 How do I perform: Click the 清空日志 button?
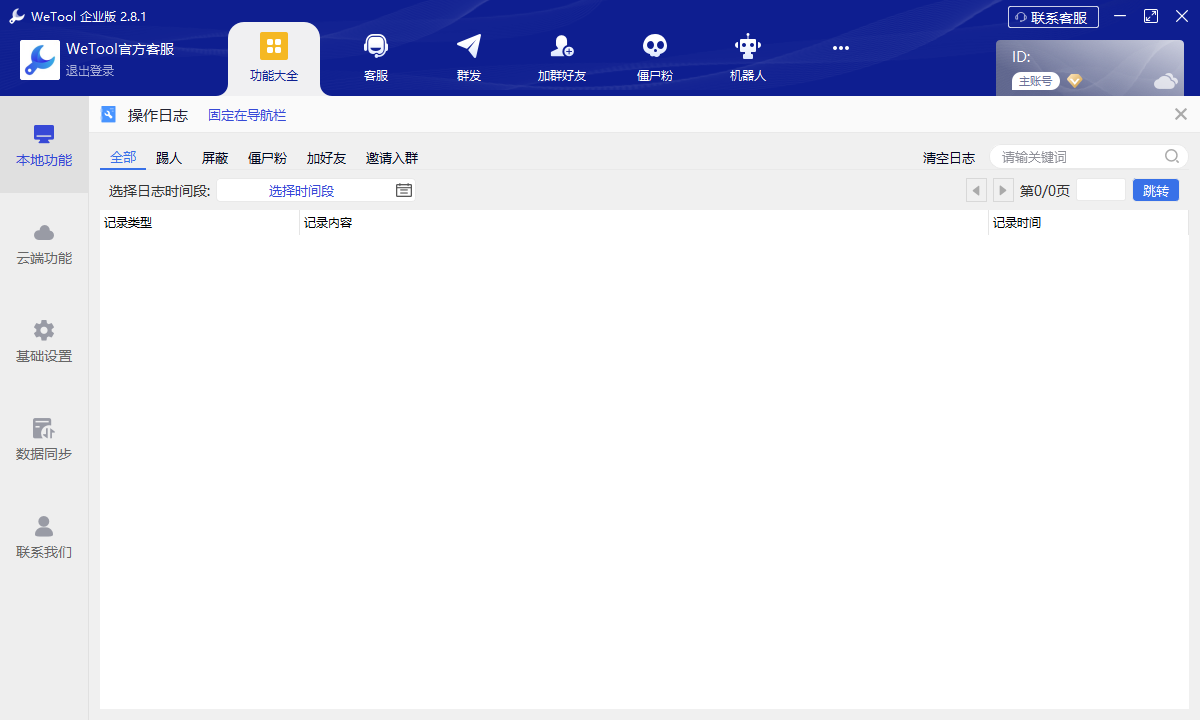click(x=949, y=158)
